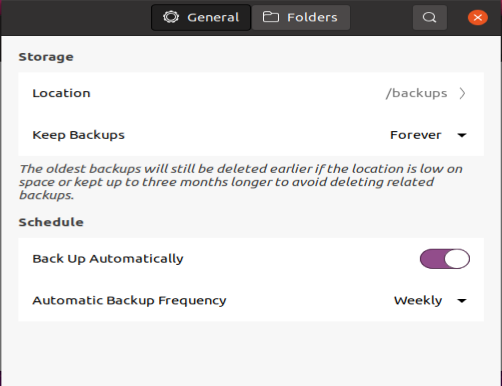The height and width of the screenshot is (386, 502).
Task: Click the Forever dropdown arrow
Action: tap(462, 135)
